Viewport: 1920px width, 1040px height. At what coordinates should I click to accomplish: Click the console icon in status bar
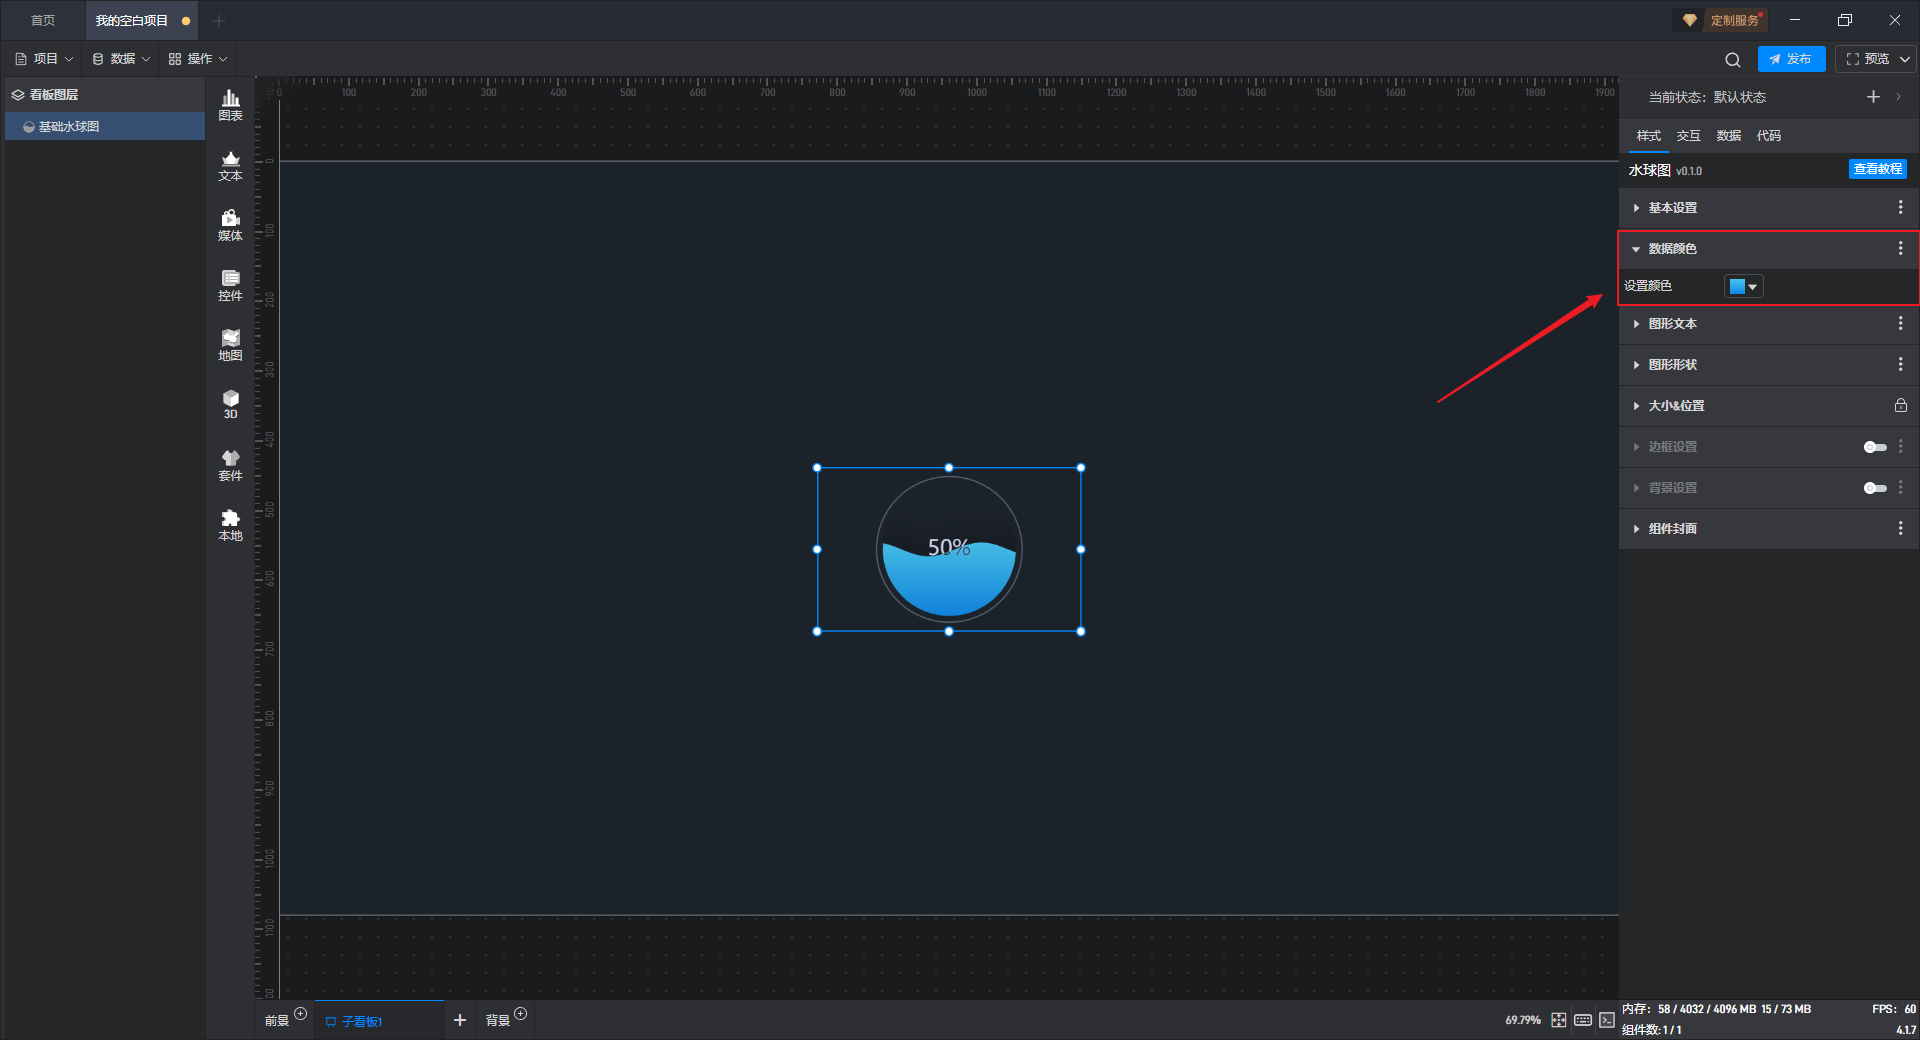(x=1606, y=1020)
